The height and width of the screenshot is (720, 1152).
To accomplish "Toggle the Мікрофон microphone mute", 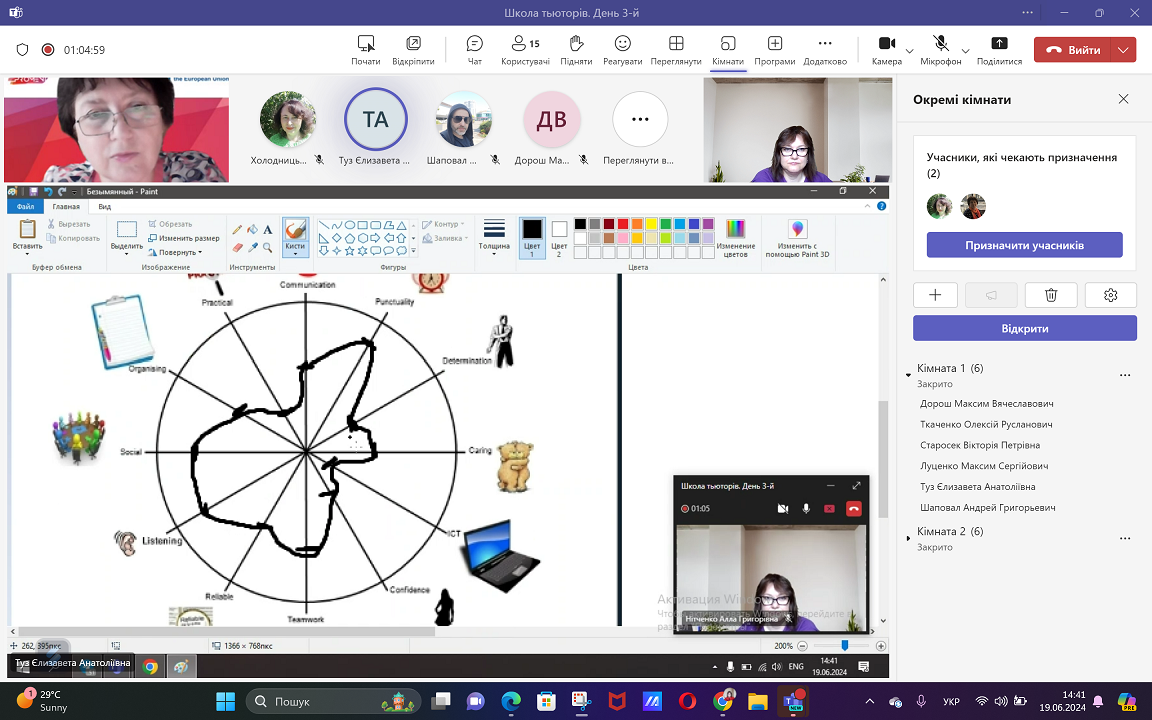I will coord(940,50).
